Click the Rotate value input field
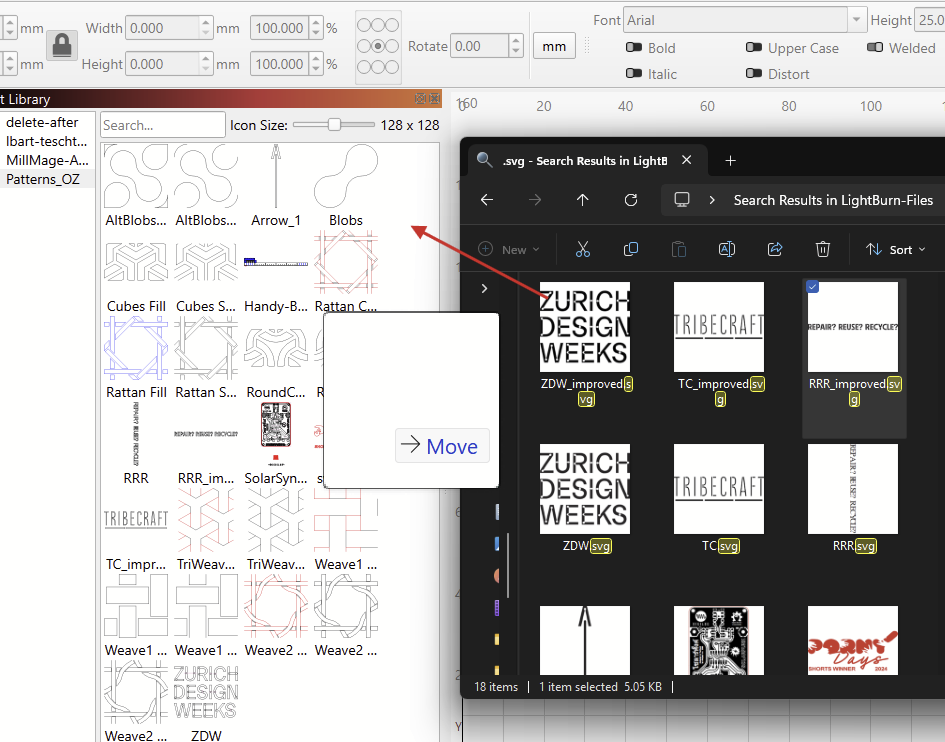The image size is (945, 742). click(x=480, y=46)
